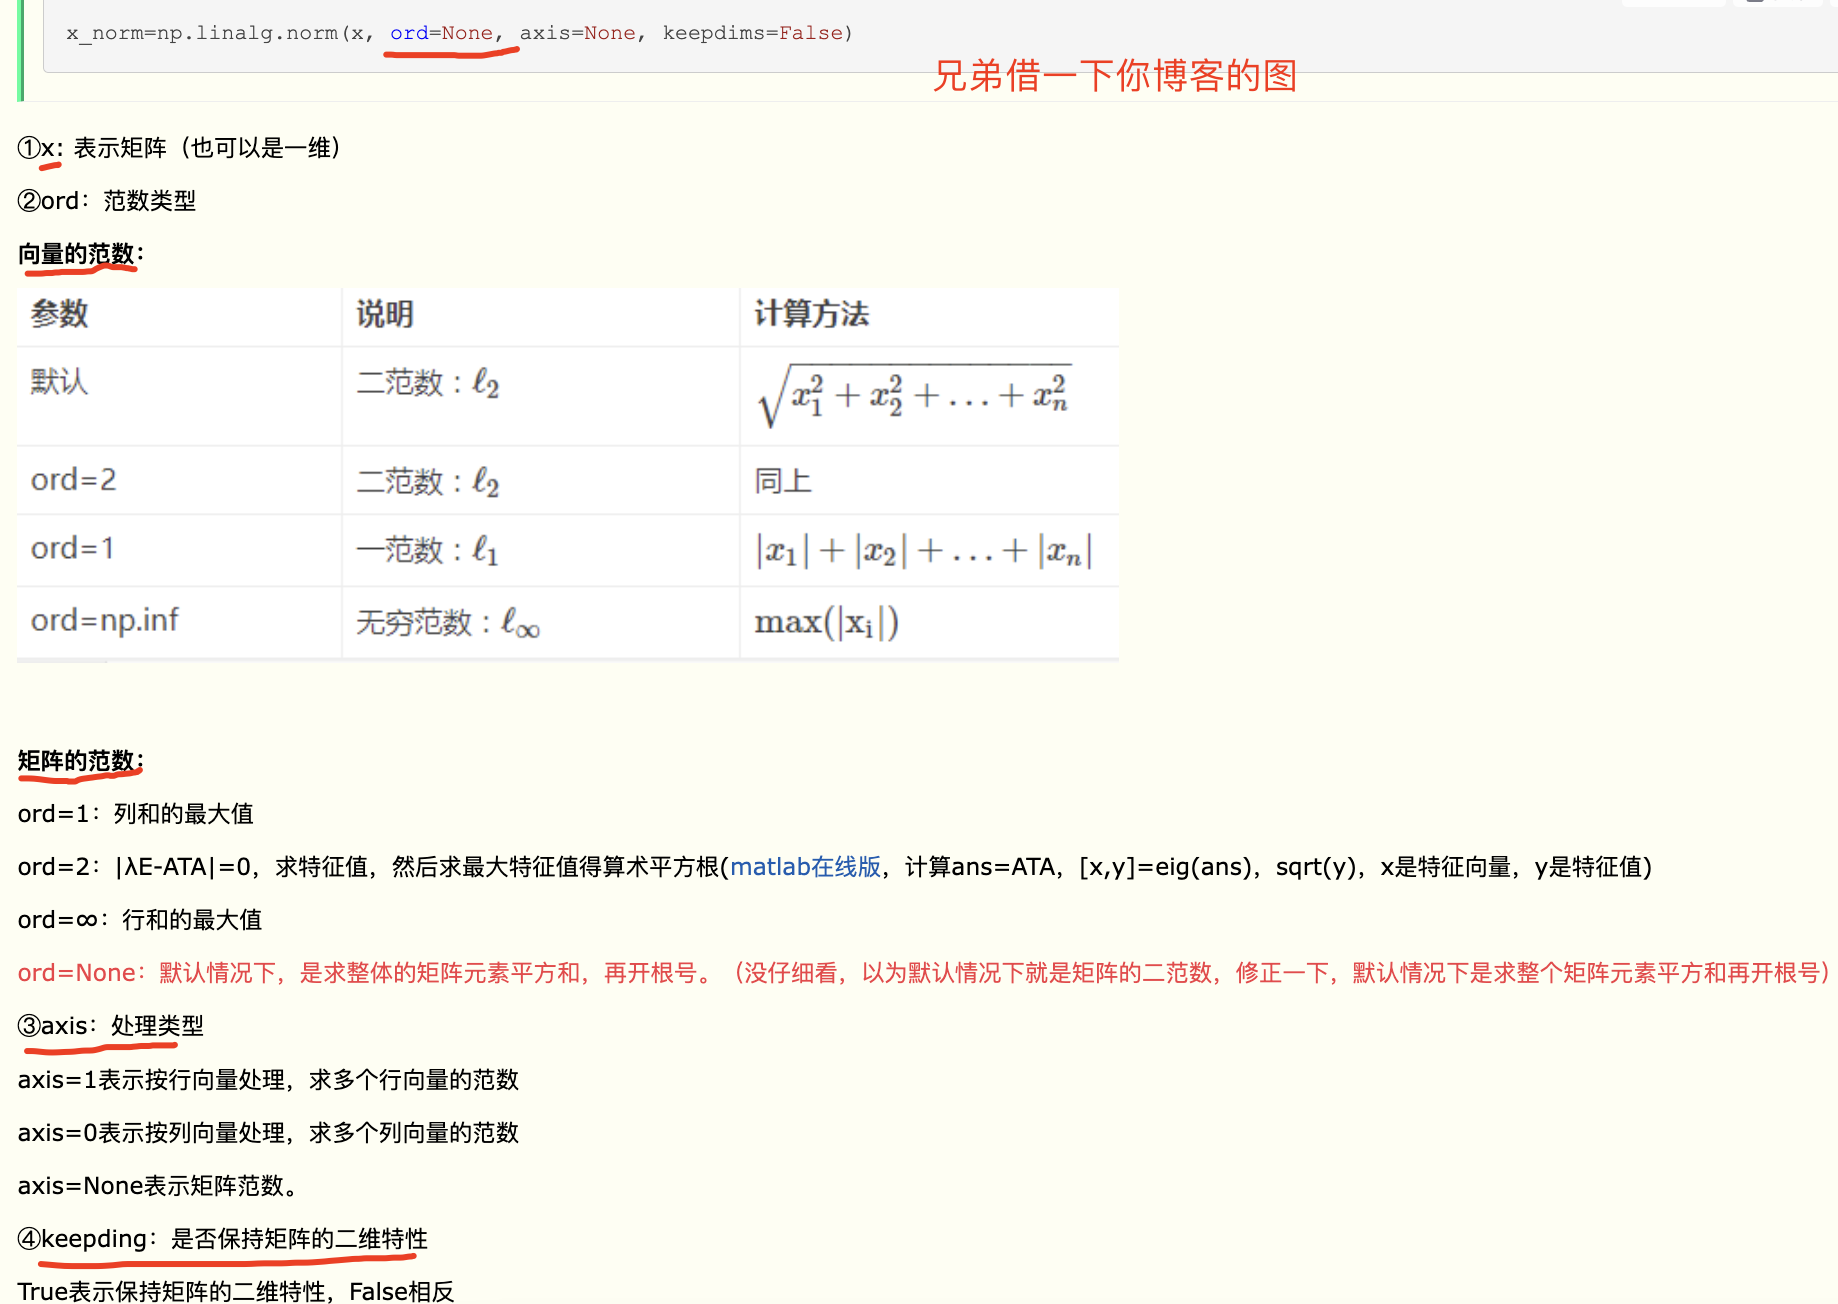Click the absolute value sum formula
Image resolution: width=1838 pixels, height=1304 pixels.
pos(923,551)
